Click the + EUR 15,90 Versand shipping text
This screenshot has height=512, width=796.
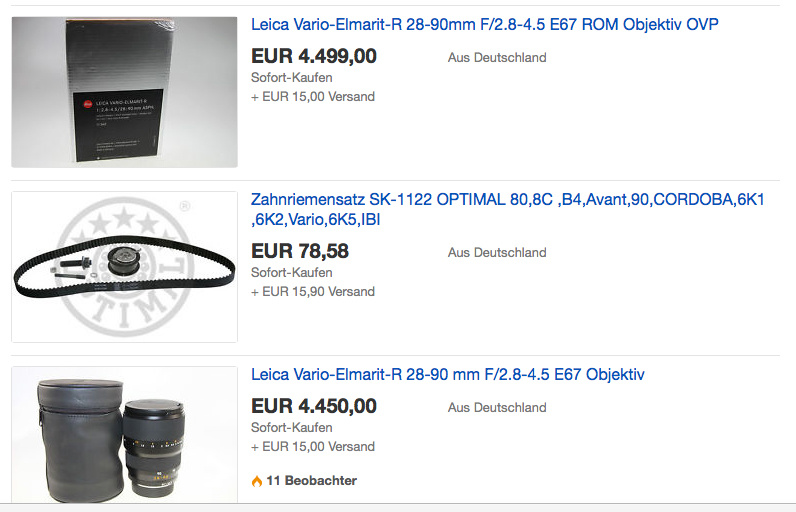(x=313, y=292)
